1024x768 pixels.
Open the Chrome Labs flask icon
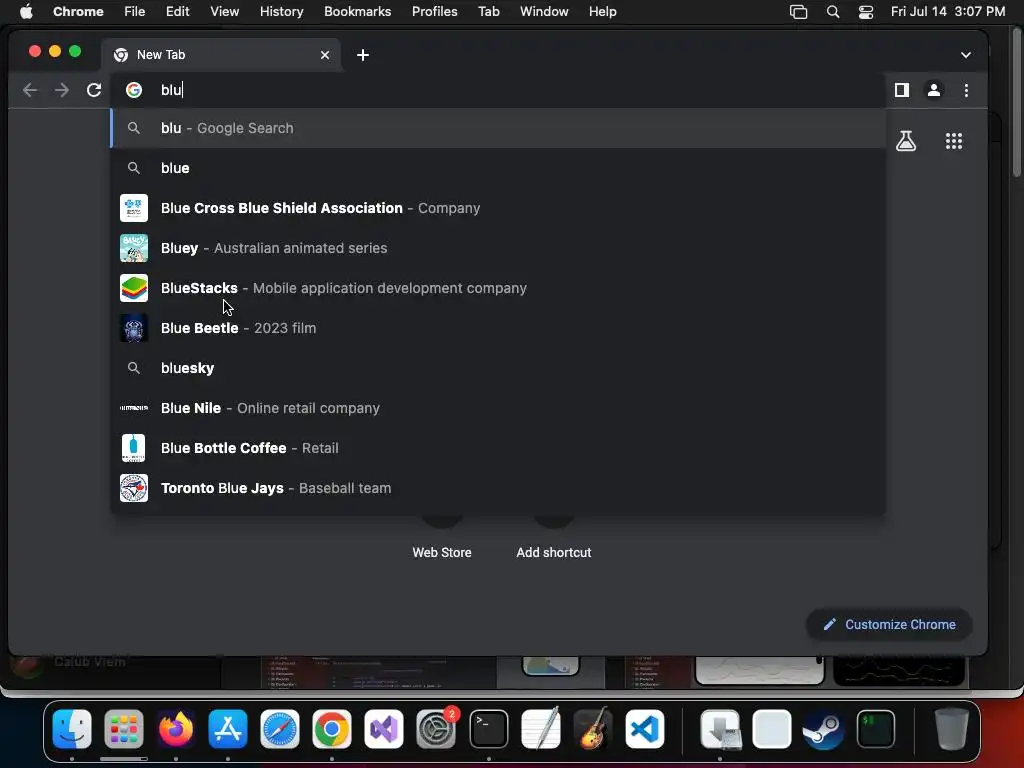[906, 141]
